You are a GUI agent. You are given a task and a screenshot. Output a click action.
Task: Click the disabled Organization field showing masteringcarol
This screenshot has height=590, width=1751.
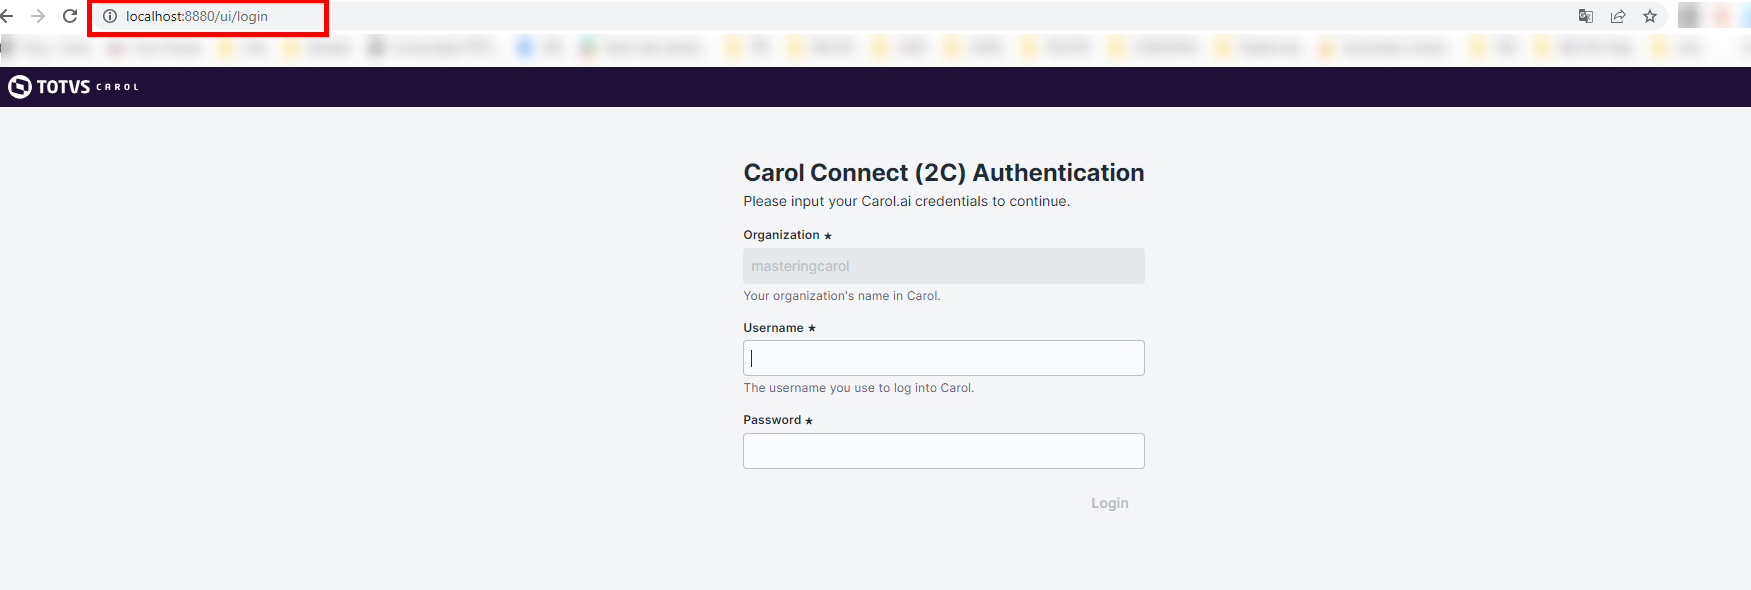(943, 265)
